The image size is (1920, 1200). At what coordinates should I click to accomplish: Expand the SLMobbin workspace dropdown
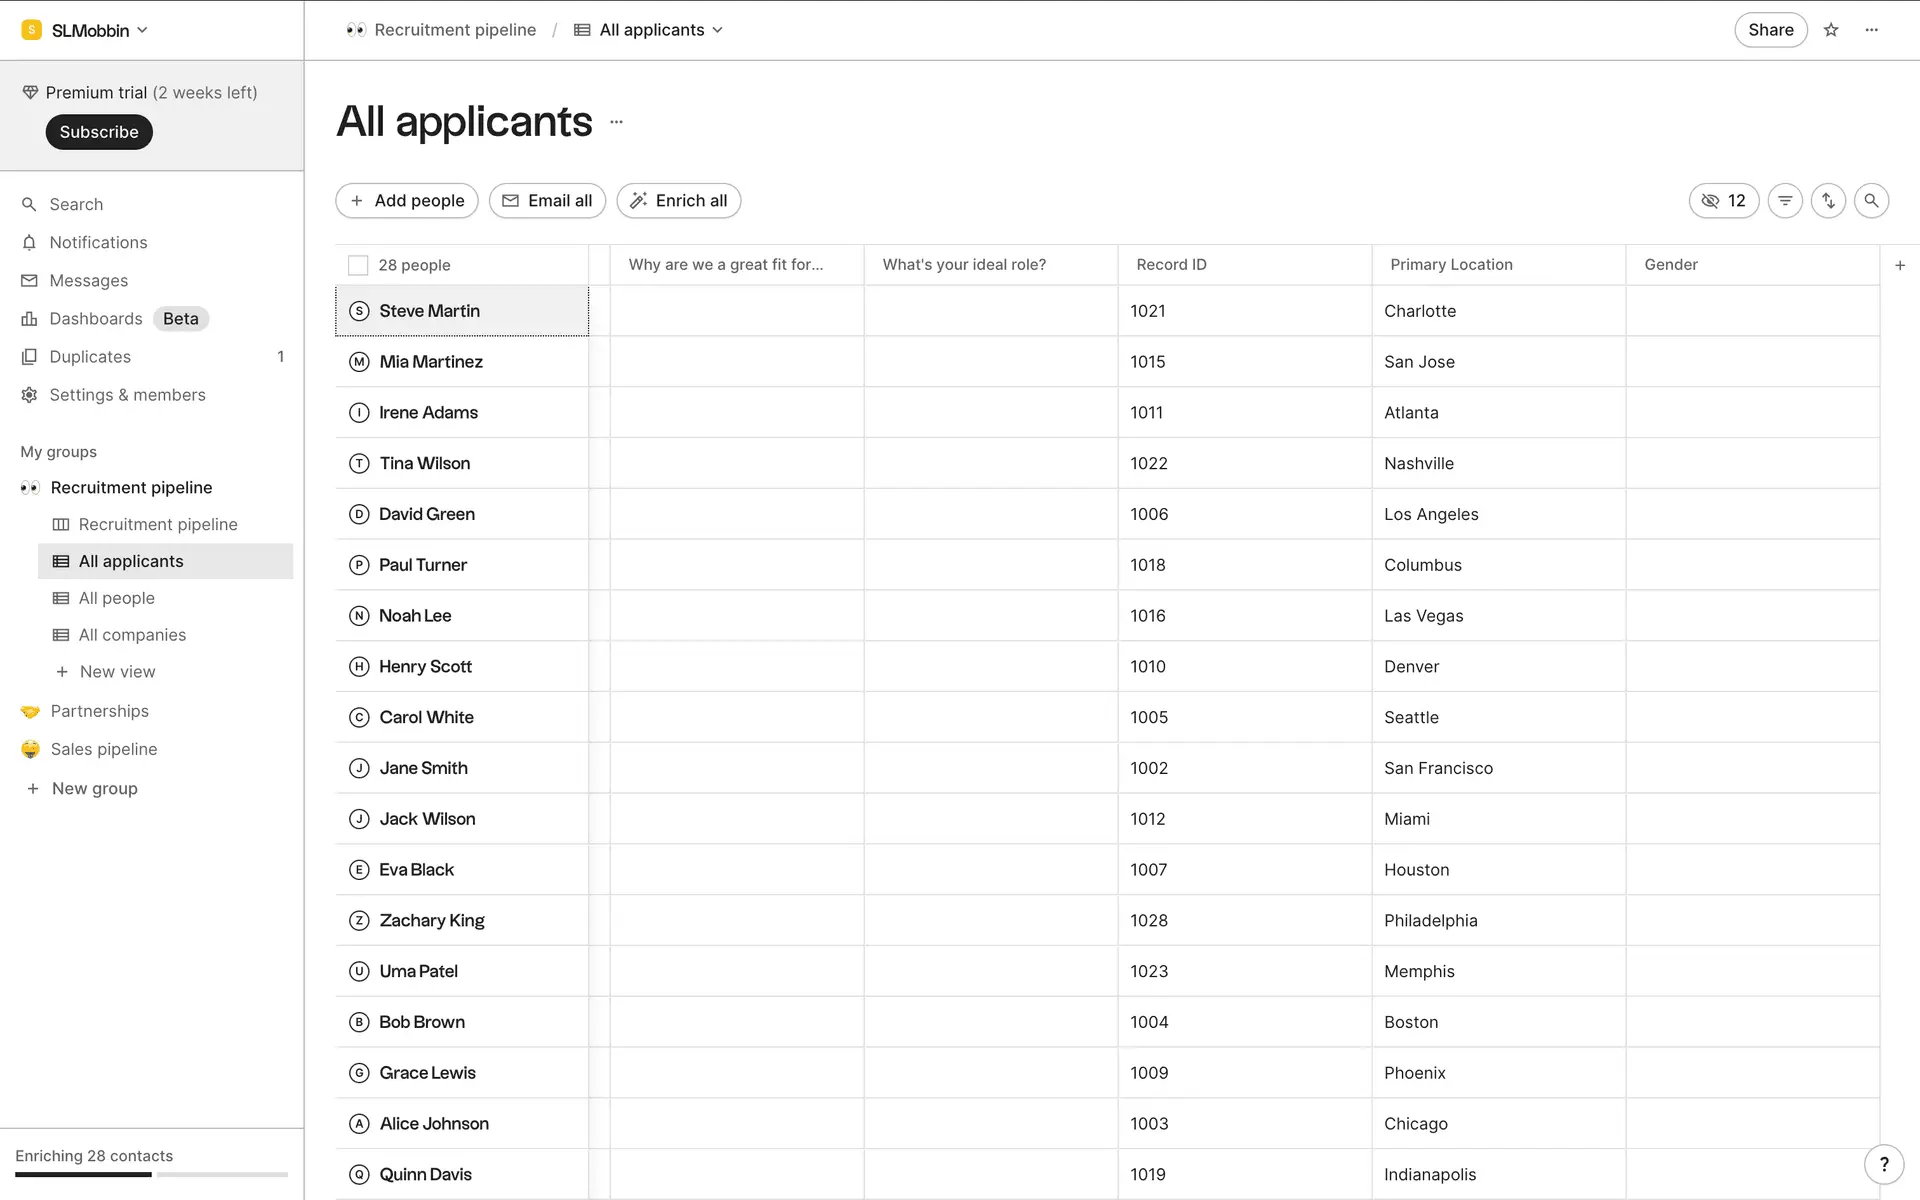pos(88,30)
